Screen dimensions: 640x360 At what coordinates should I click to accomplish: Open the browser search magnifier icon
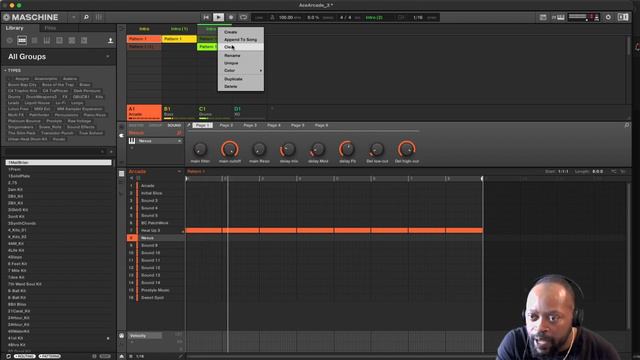click(86, 17)
